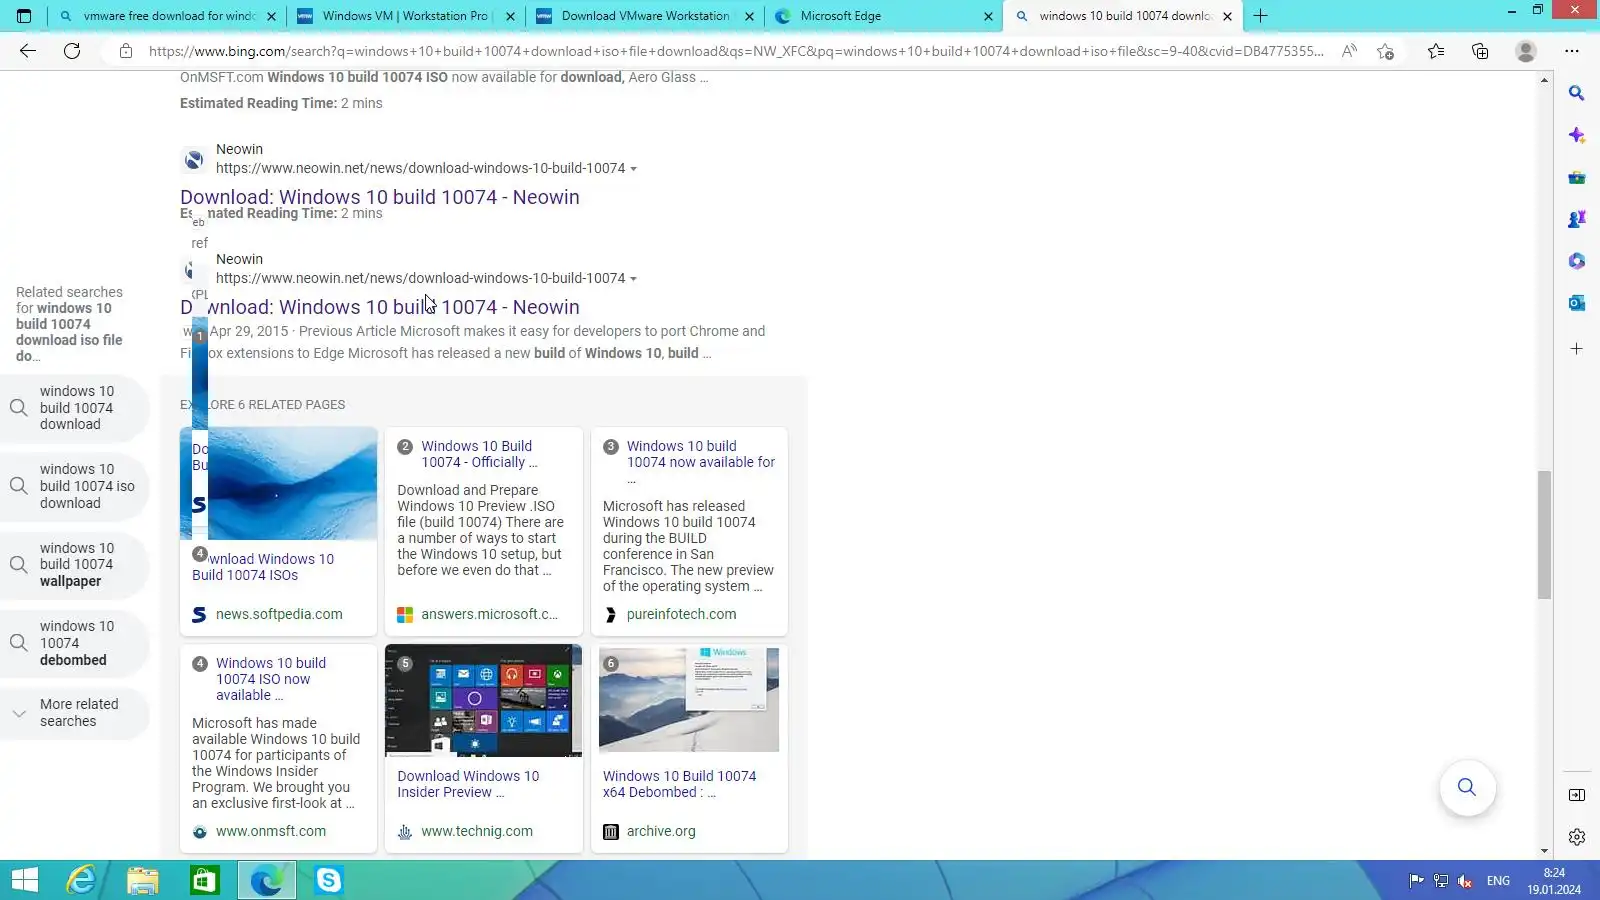Open the Favorites list
The width and height of the screenshot is (1600, 900).
pos(1436,51)
